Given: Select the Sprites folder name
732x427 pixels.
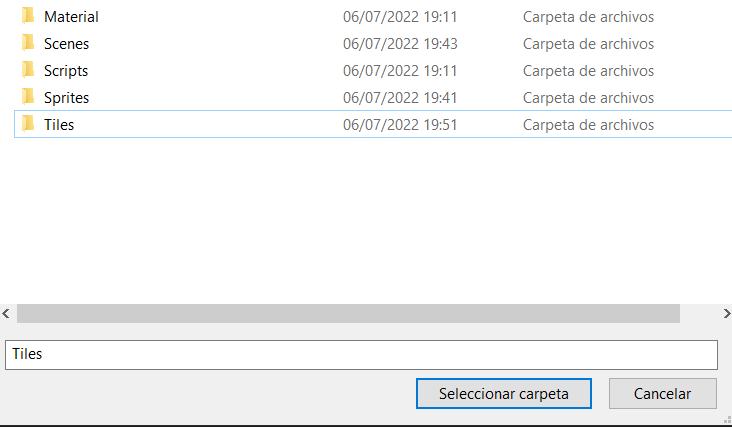Looking at the screenshot, I should [x=66, y=98].
